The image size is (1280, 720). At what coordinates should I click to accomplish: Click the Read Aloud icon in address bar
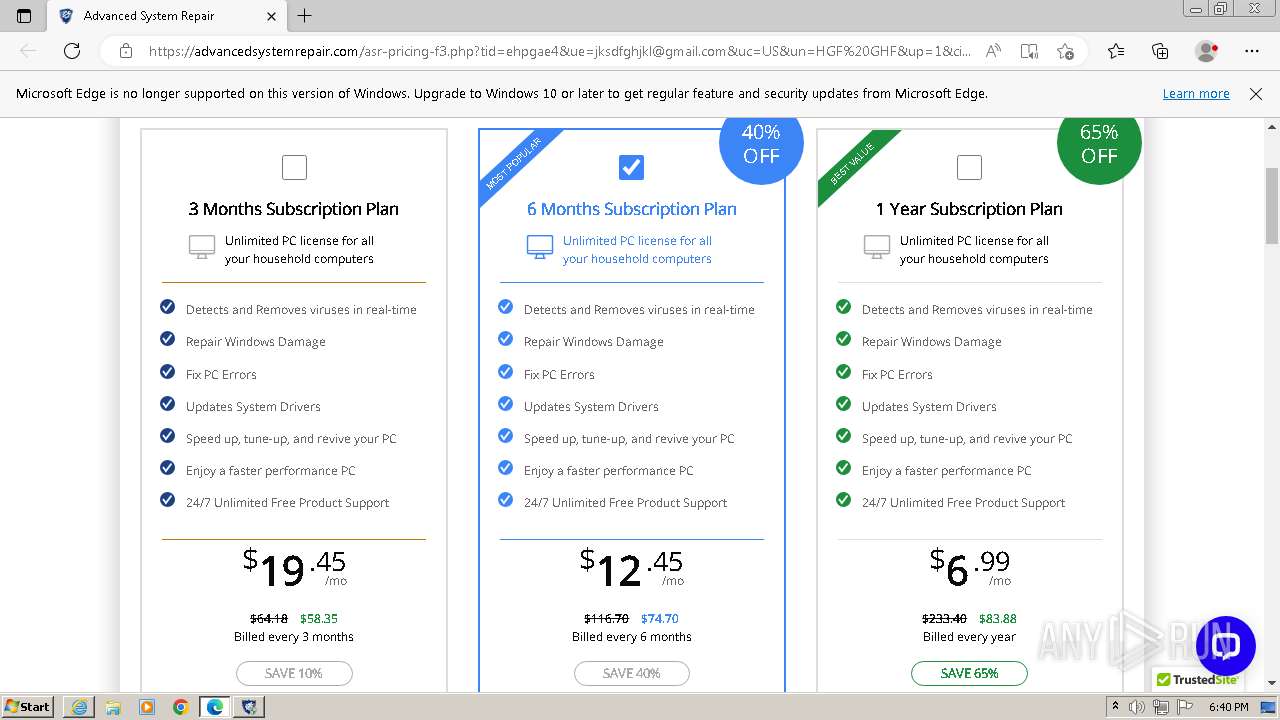click(x=993, y=51)
